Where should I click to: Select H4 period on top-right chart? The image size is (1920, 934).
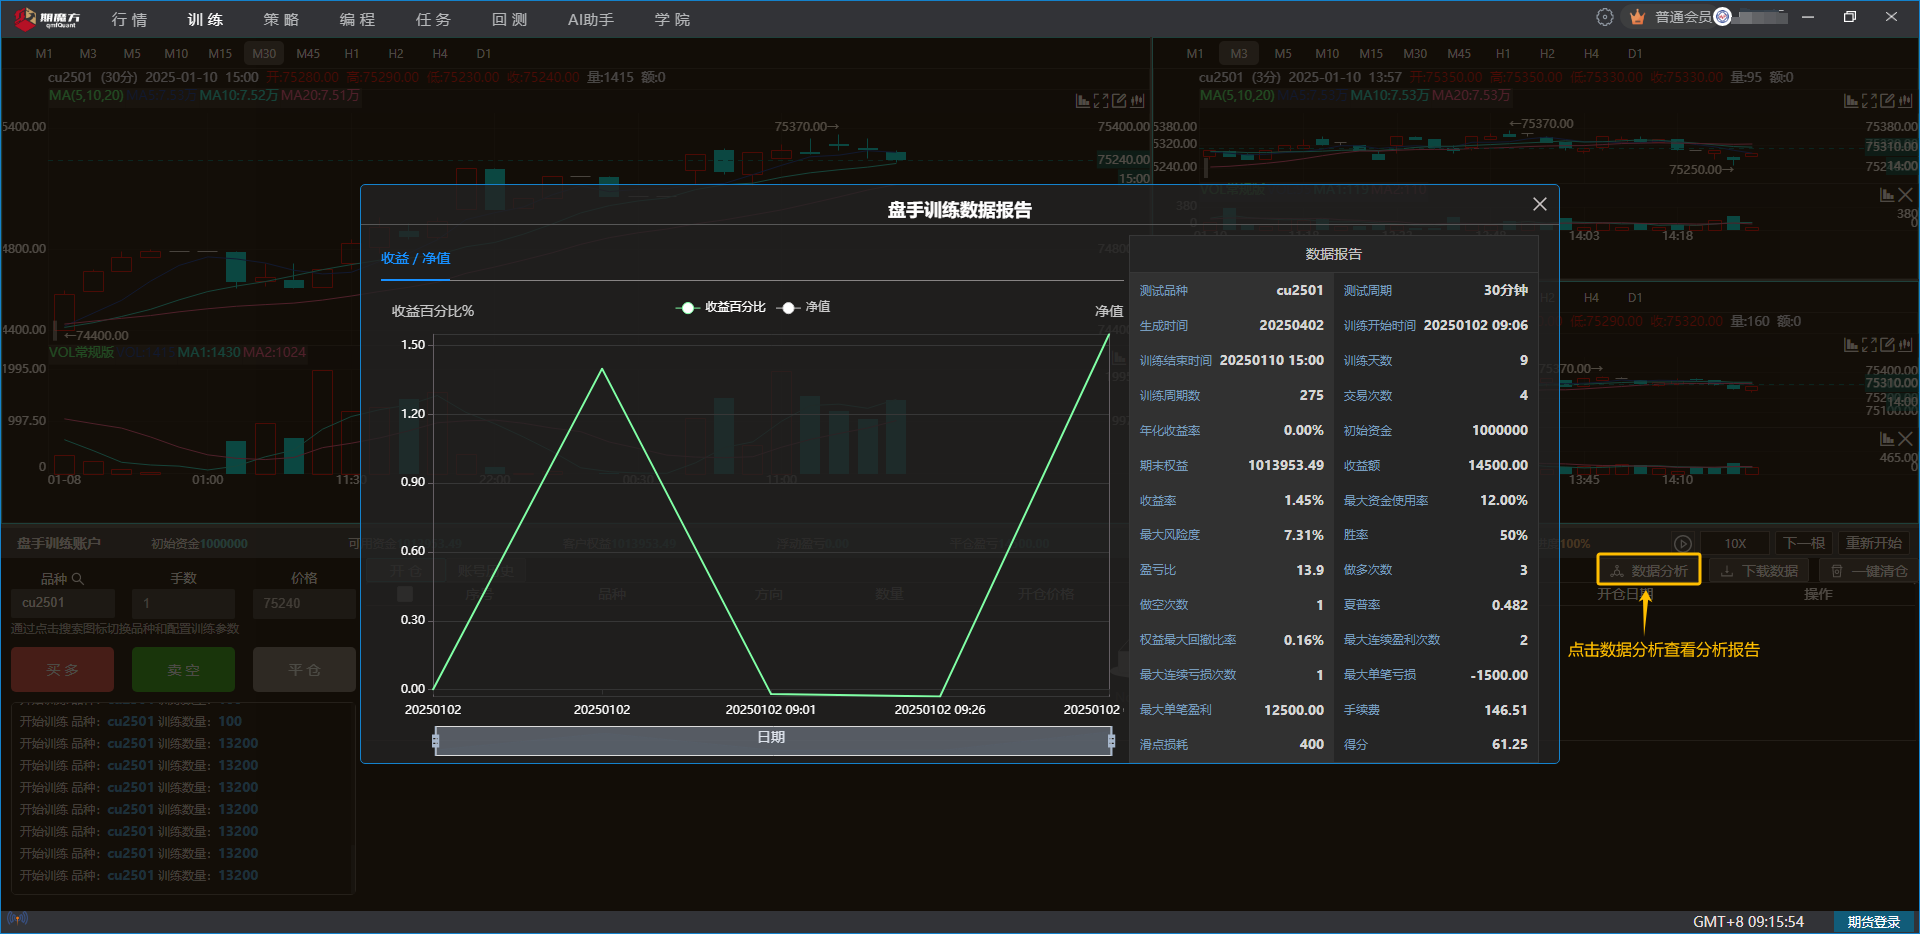[1591, 53]
